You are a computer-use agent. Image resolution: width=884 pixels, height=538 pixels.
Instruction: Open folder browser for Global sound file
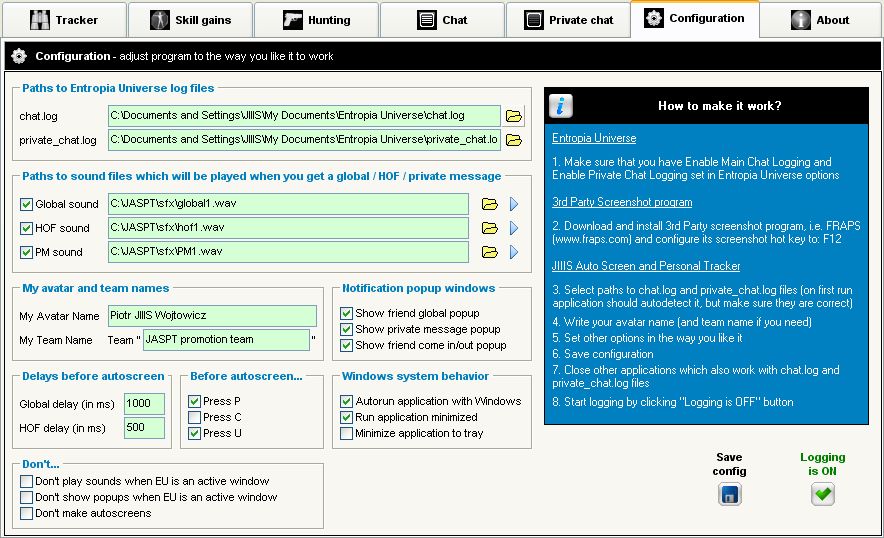tap(490, 204)
